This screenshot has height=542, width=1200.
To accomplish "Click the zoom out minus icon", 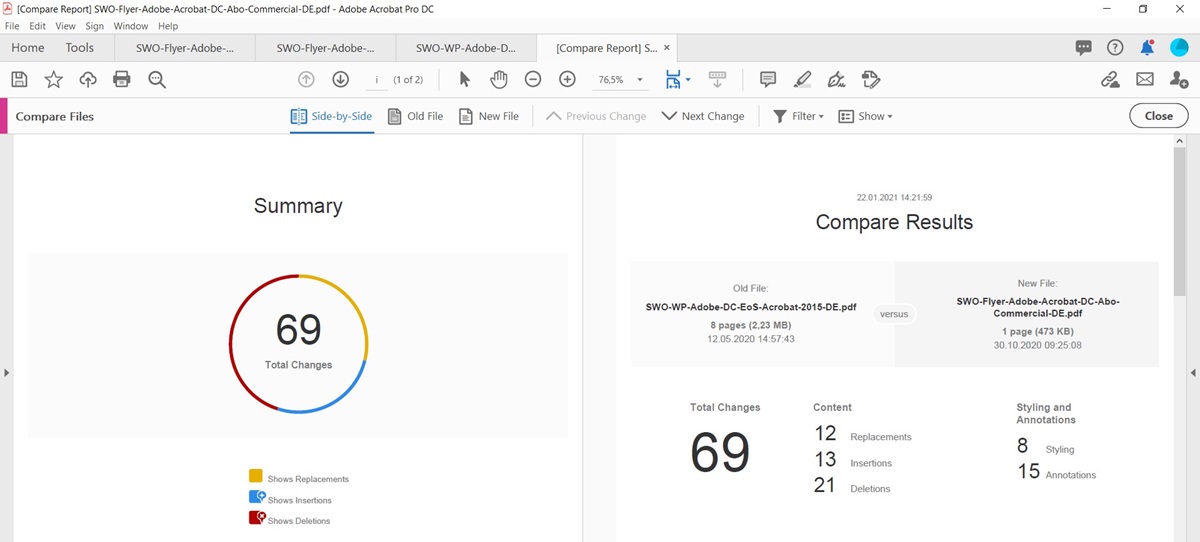I will (533, 80).
